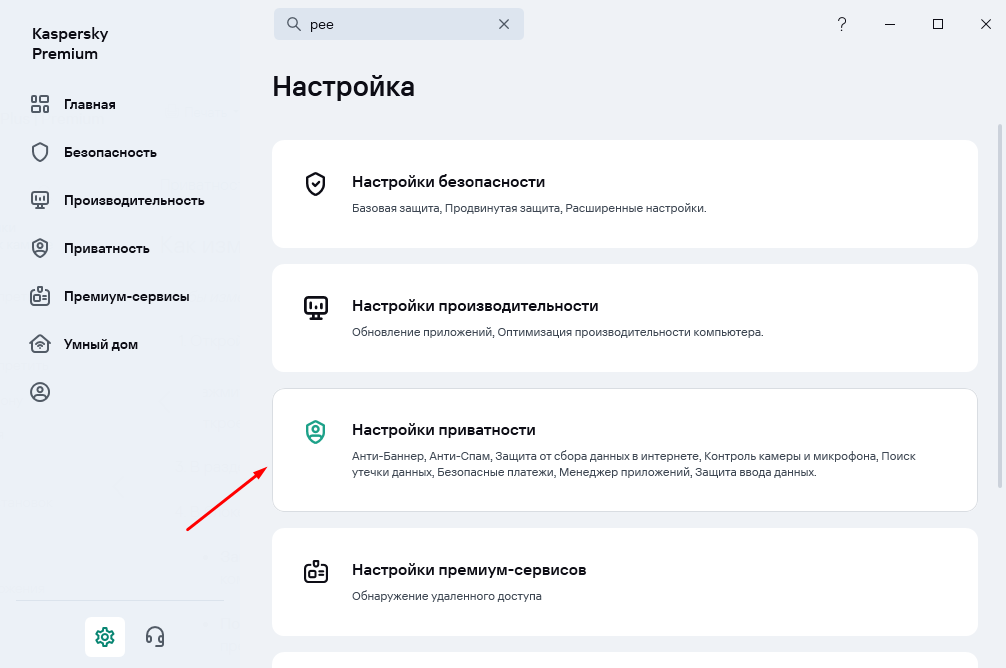Click the vertical scrollbar on the right

1000,300
